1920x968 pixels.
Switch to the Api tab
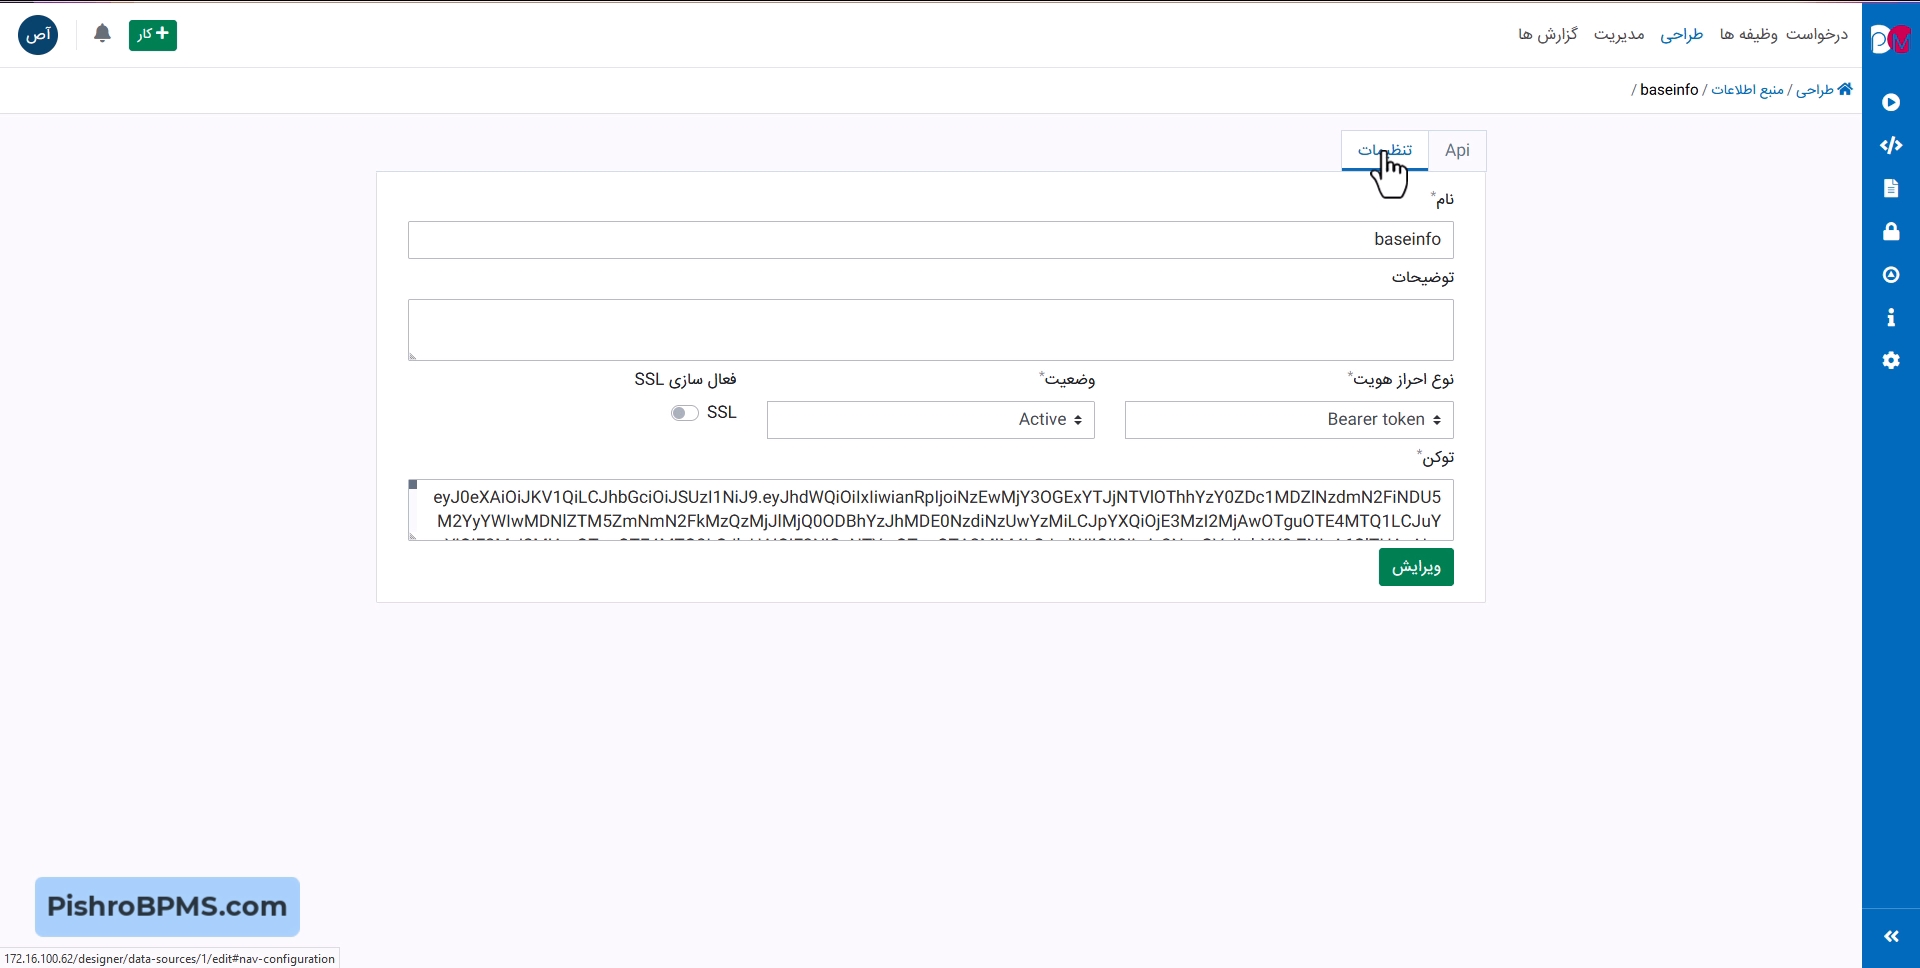(x=1457, y=151)
